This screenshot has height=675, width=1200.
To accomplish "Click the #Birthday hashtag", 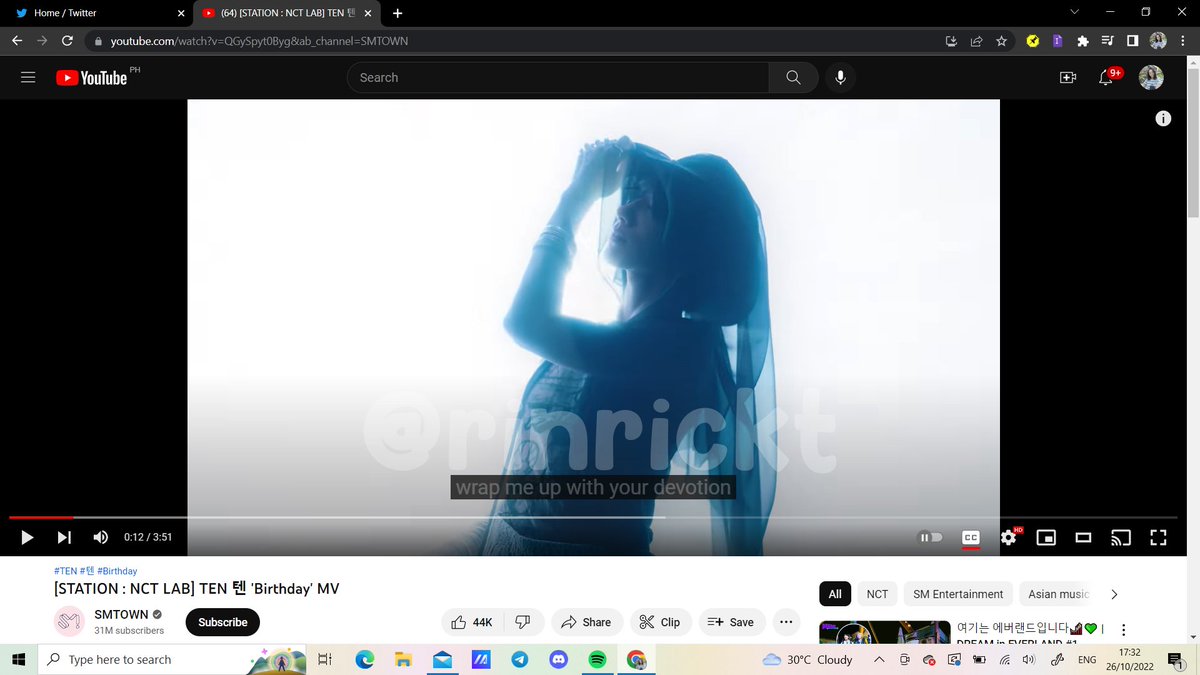I will (x=117, y=571).
